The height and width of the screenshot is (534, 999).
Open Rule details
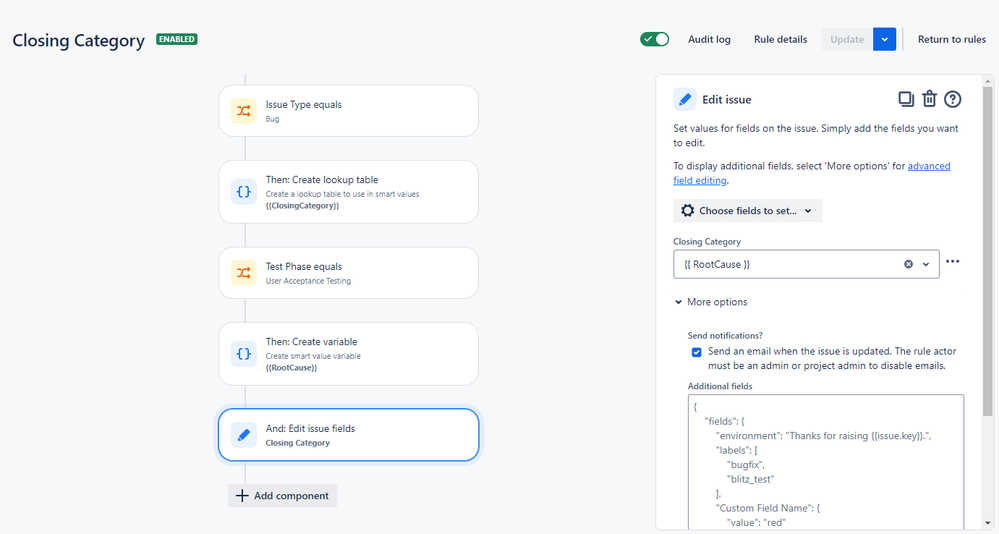click(780, 40)
